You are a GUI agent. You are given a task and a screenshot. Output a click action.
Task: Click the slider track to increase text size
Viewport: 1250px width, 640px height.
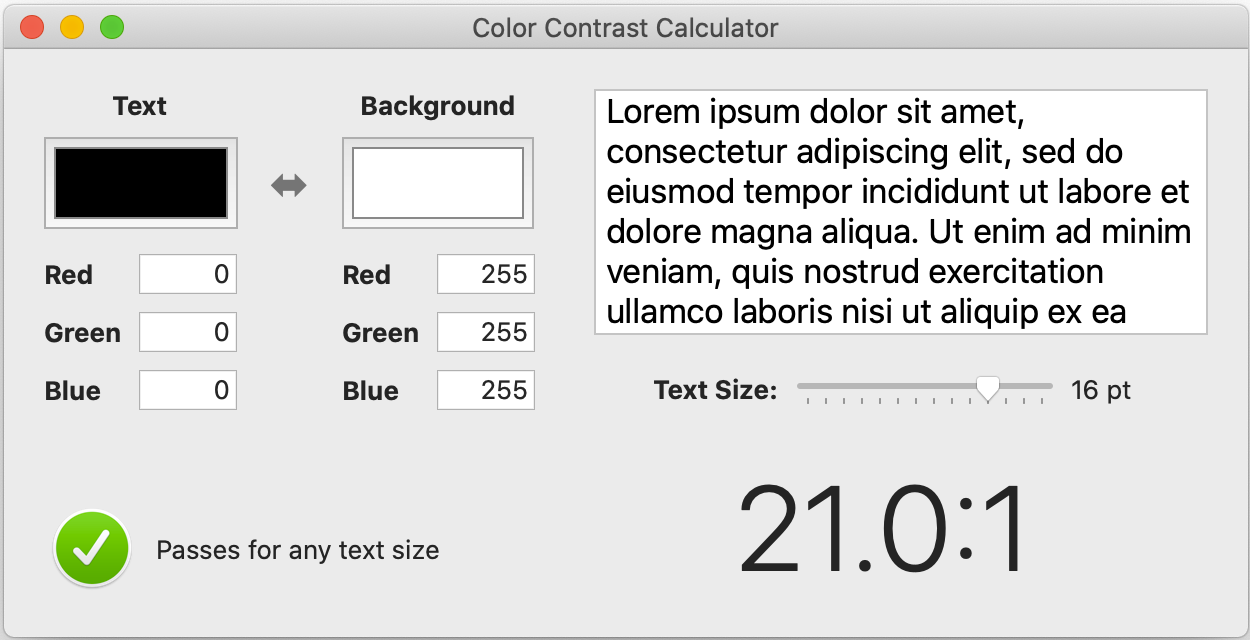pyautogui.click(x=1030, y=386)
